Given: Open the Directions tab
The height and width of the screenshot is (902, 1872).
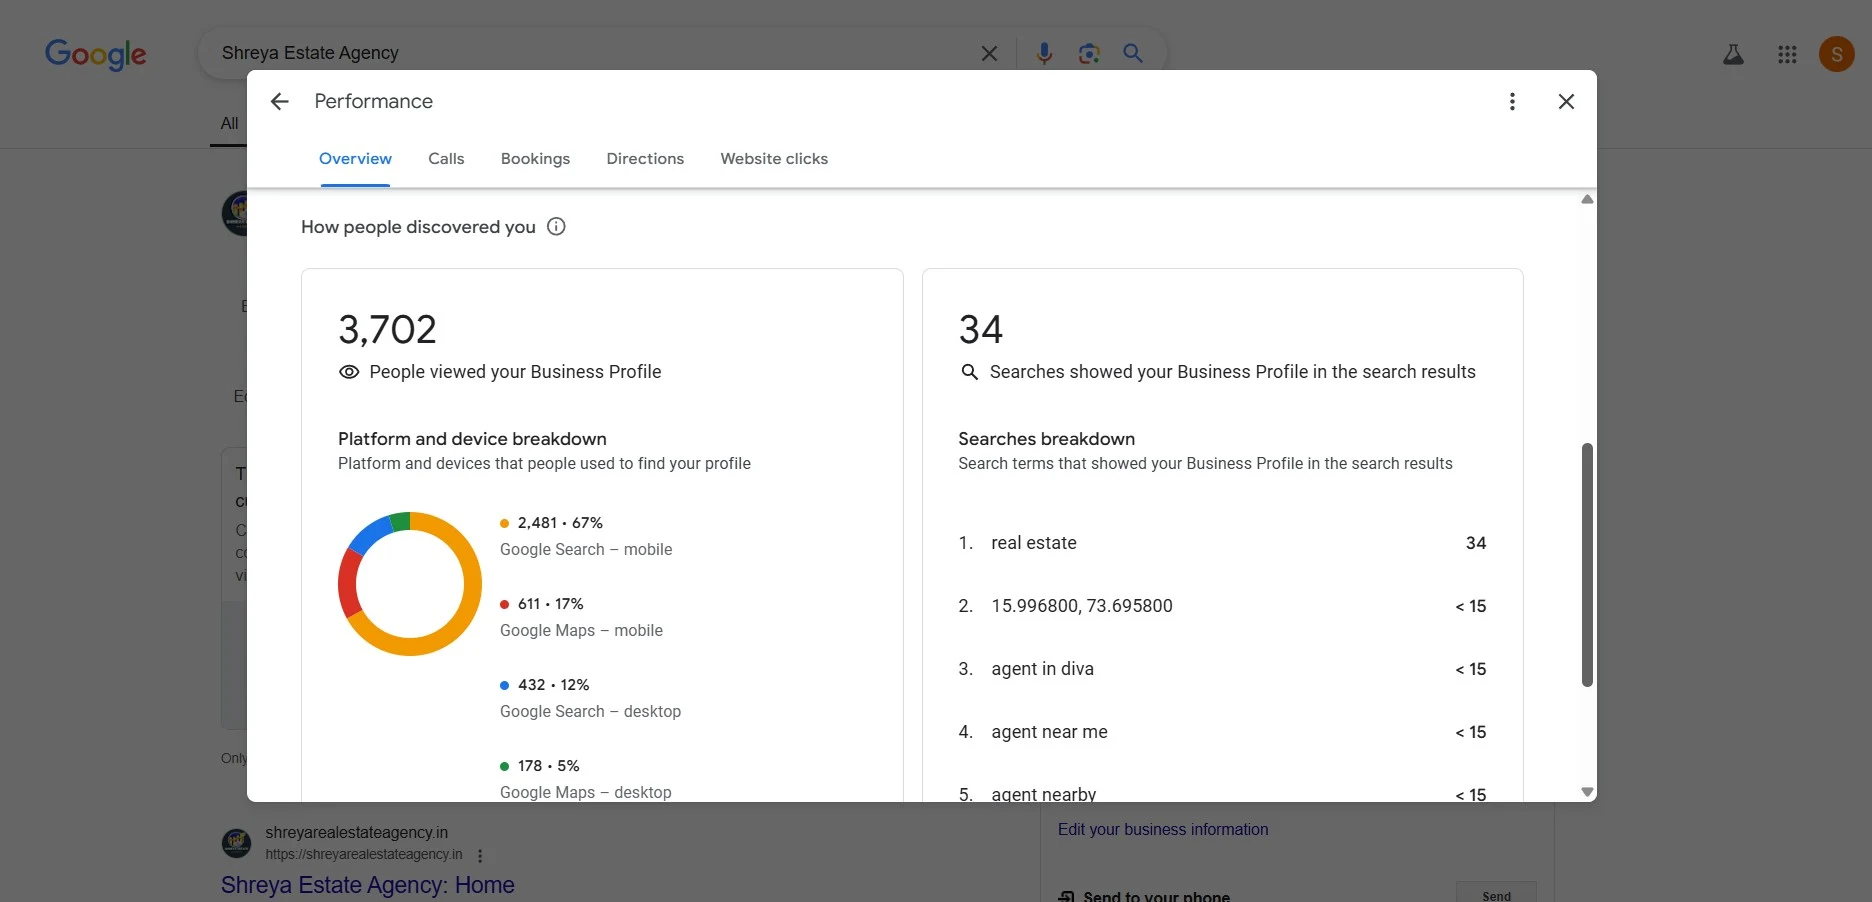Looking at the screenshot, I should (x=645, y=159).
